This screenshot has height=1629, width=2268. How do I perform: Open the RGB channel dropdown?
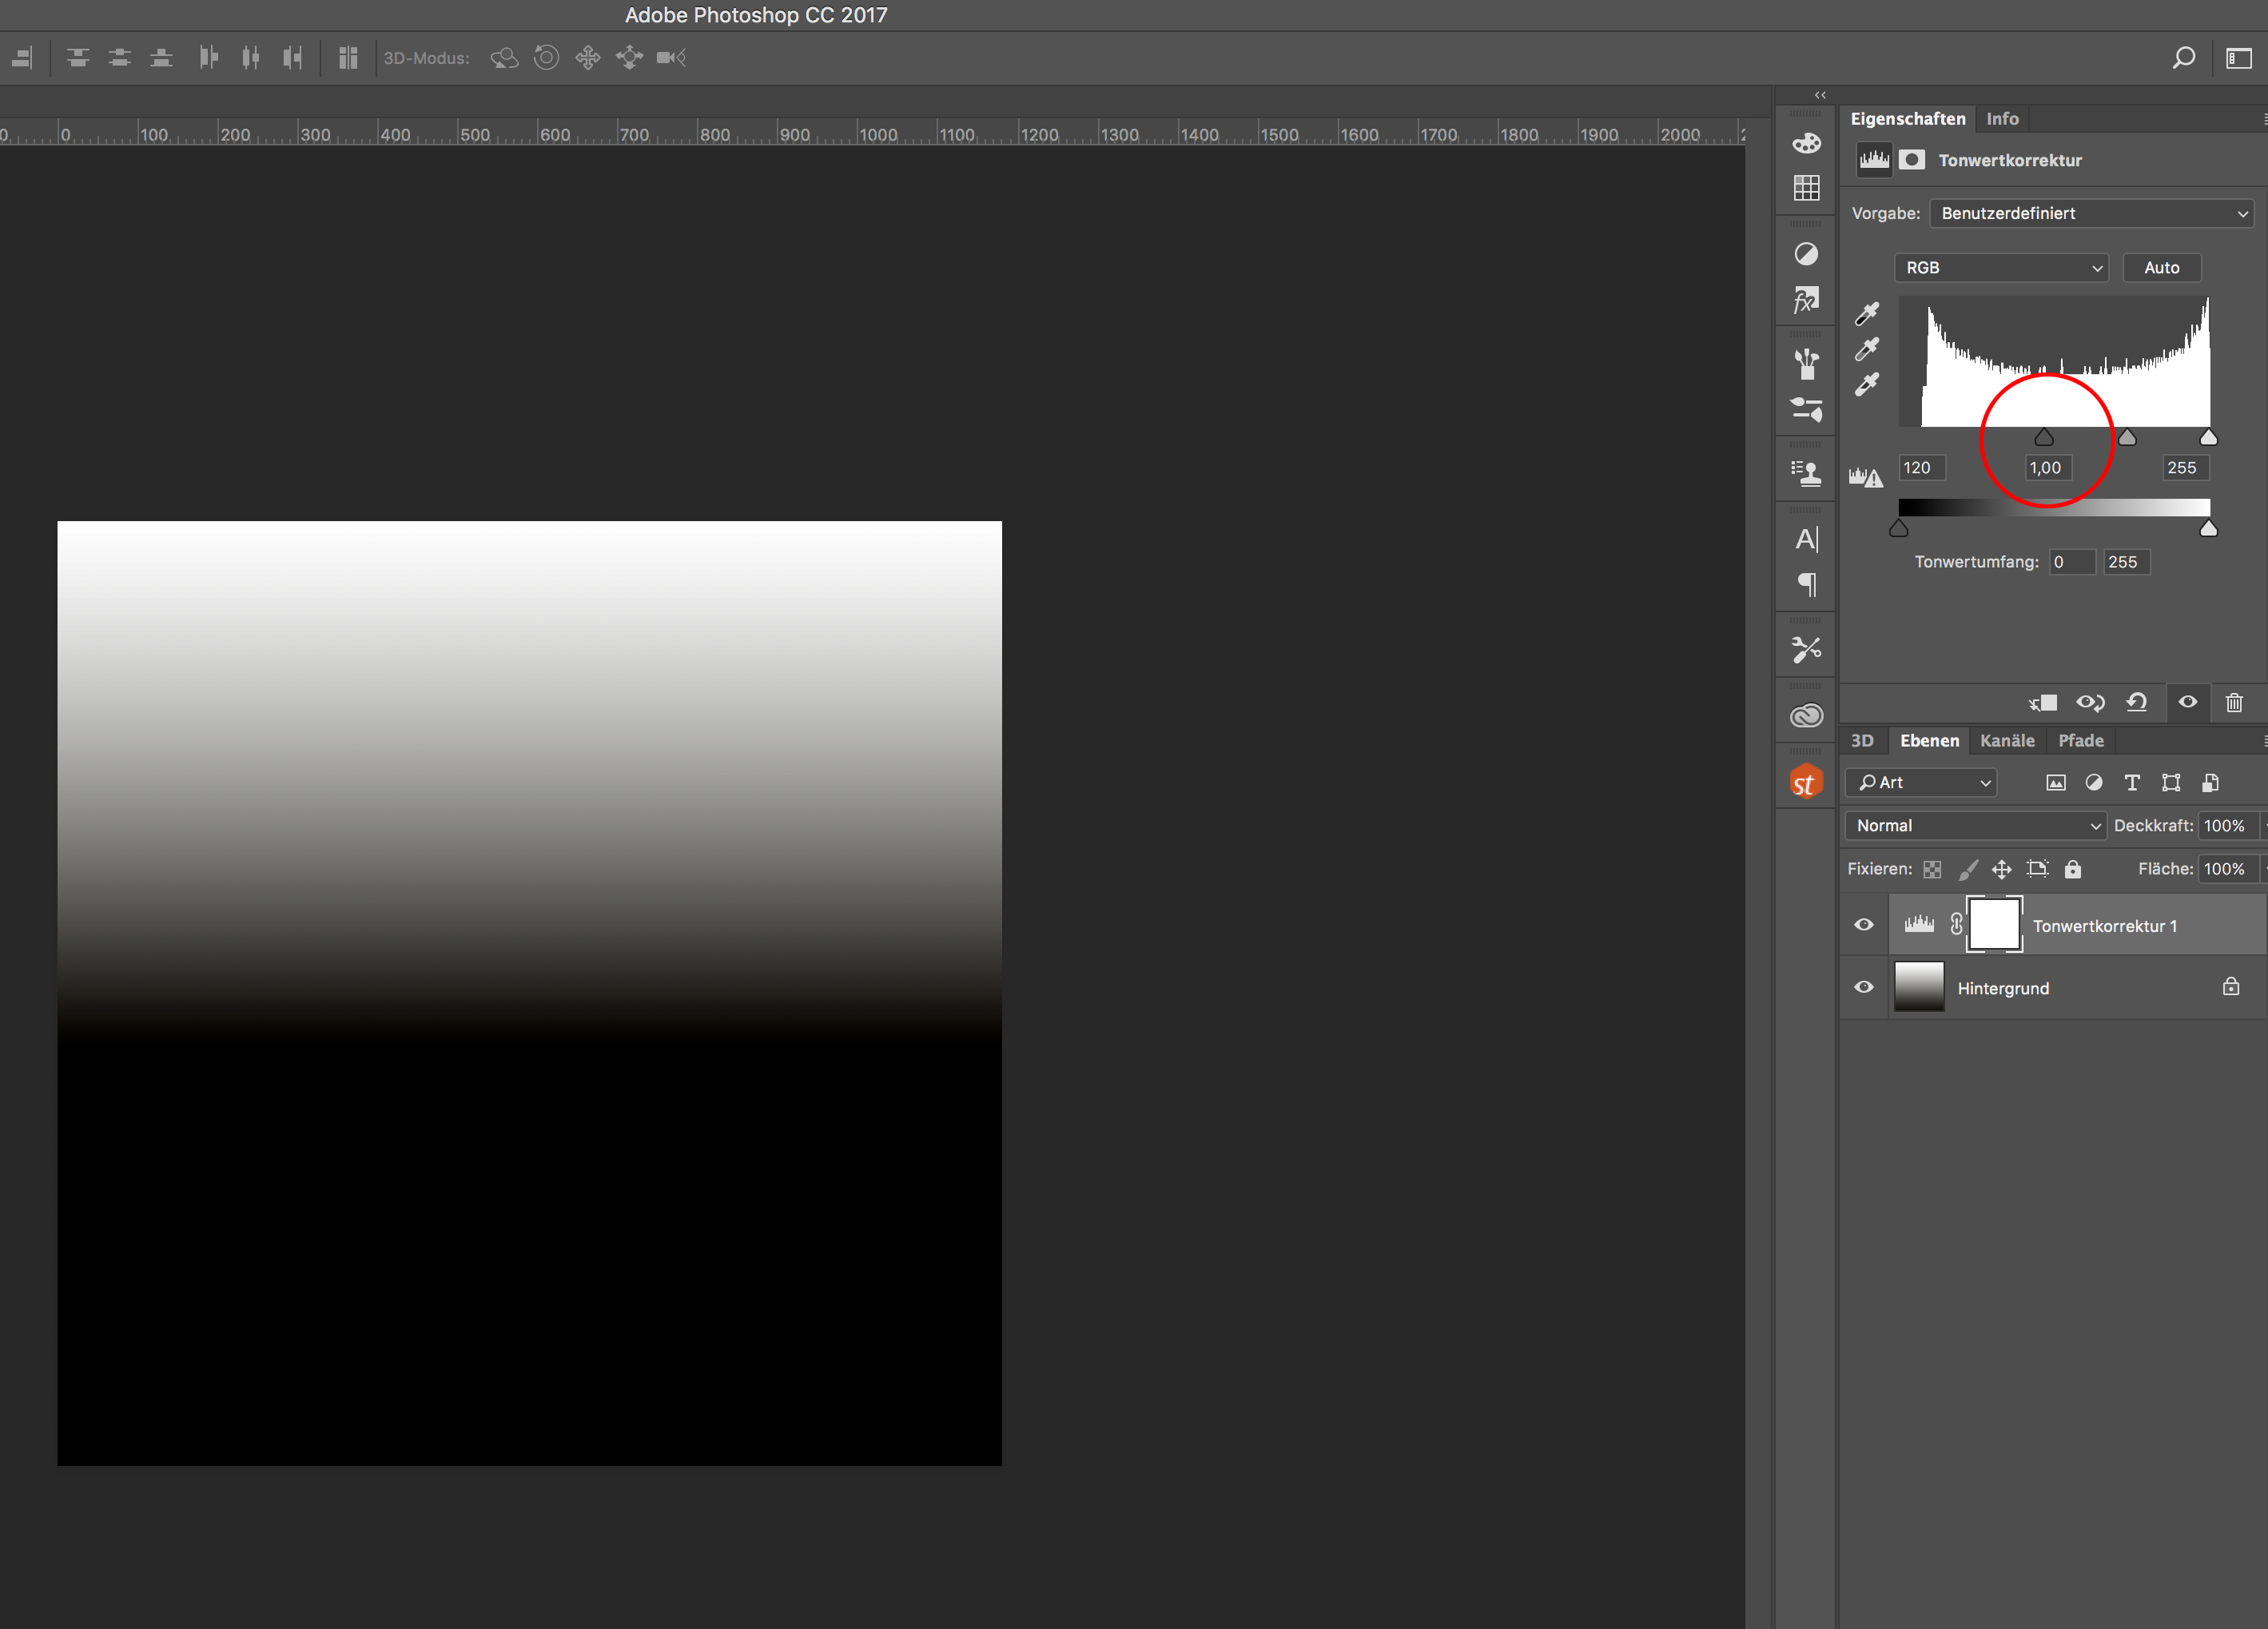click(2001, 268)
